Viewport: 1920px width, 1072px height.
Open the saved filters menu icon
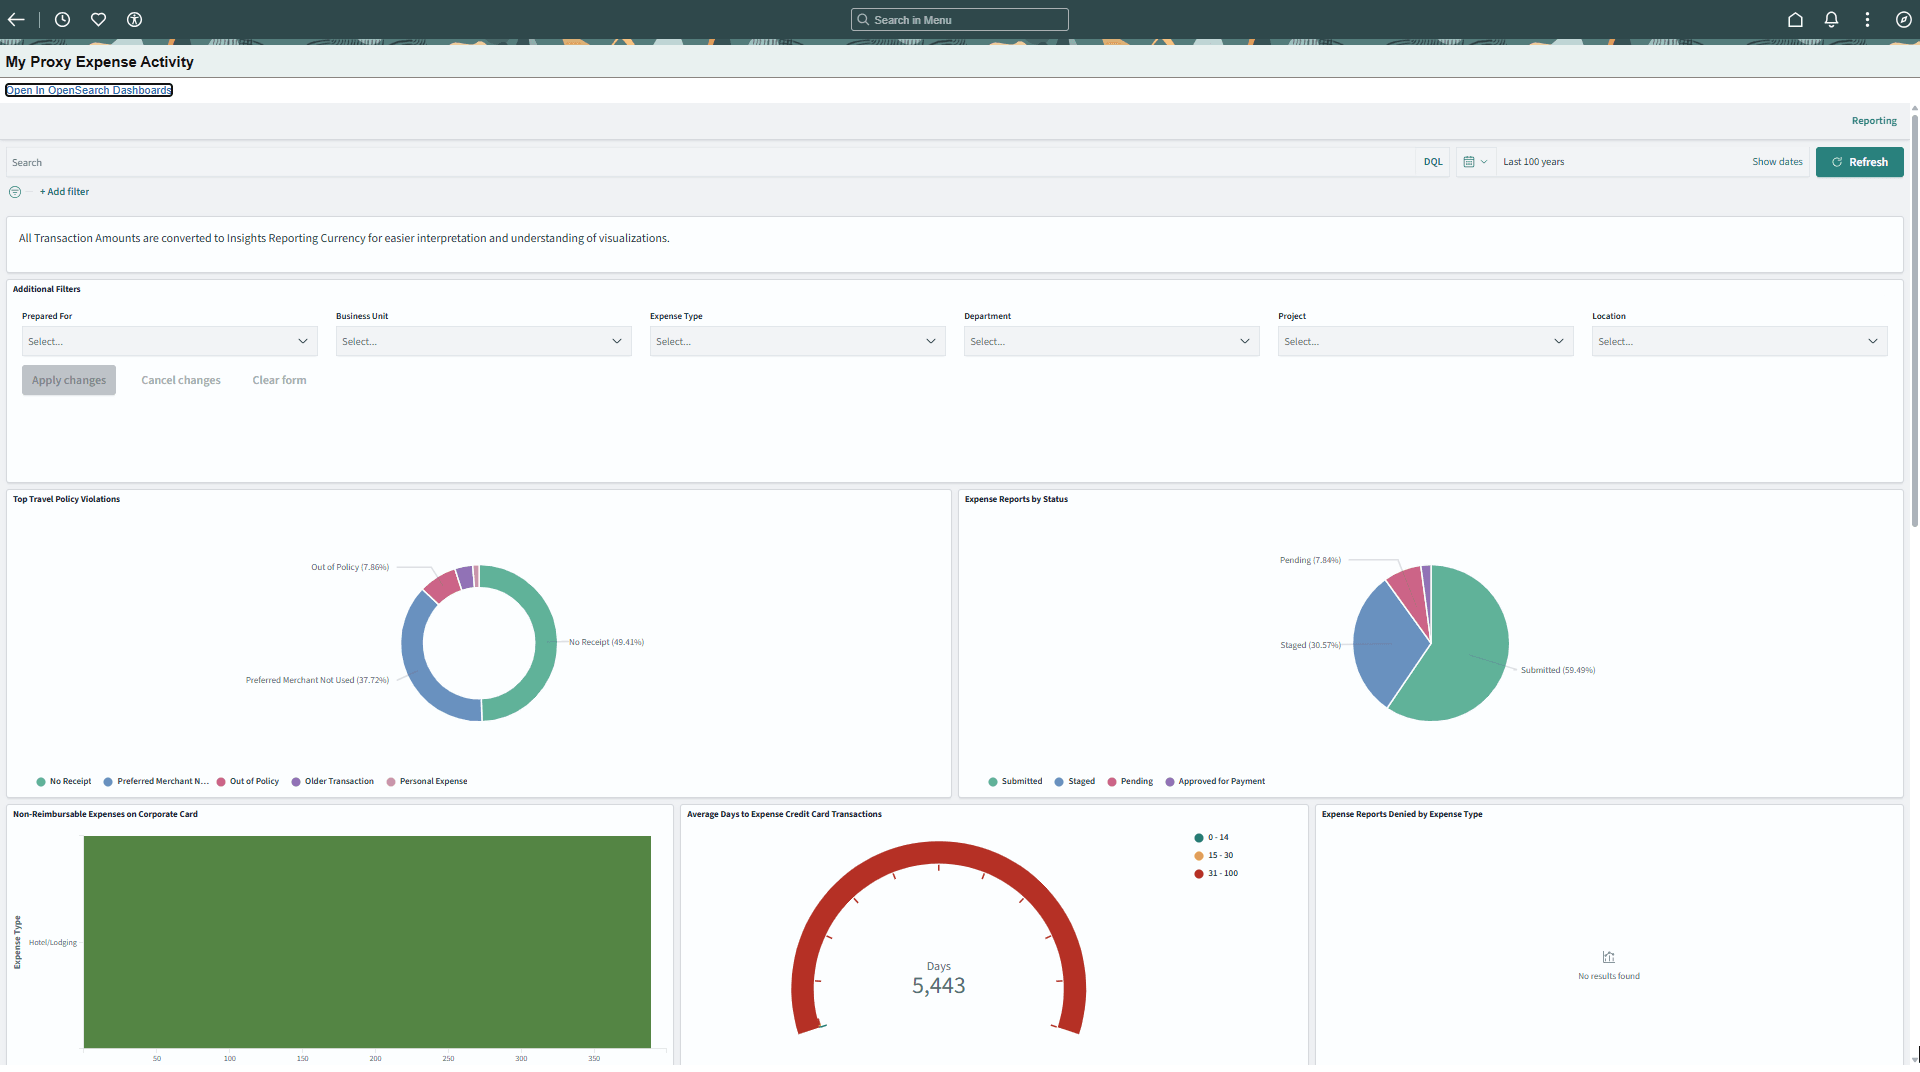(x=15, y=192)
